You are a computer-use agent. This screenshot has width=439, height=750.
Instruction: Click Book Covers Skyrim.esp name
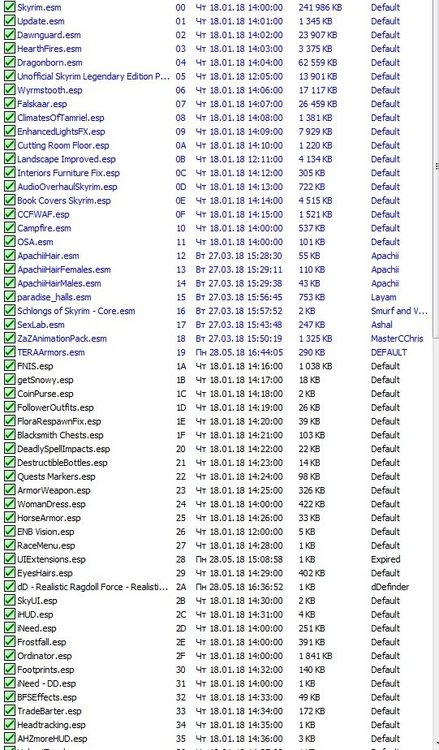[64, 200]
